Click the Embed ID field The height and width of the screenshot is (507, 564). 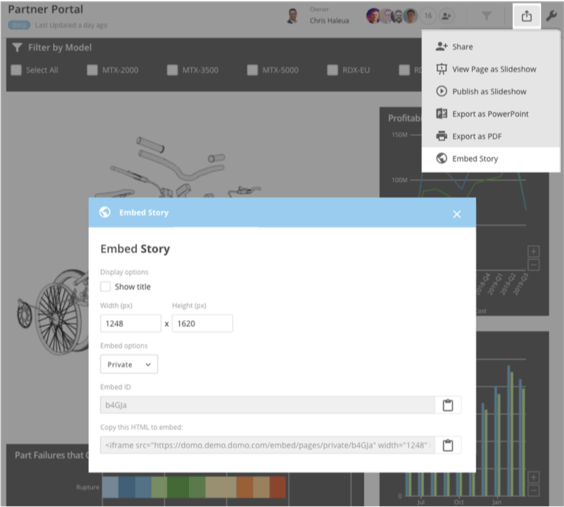point(268,405)
